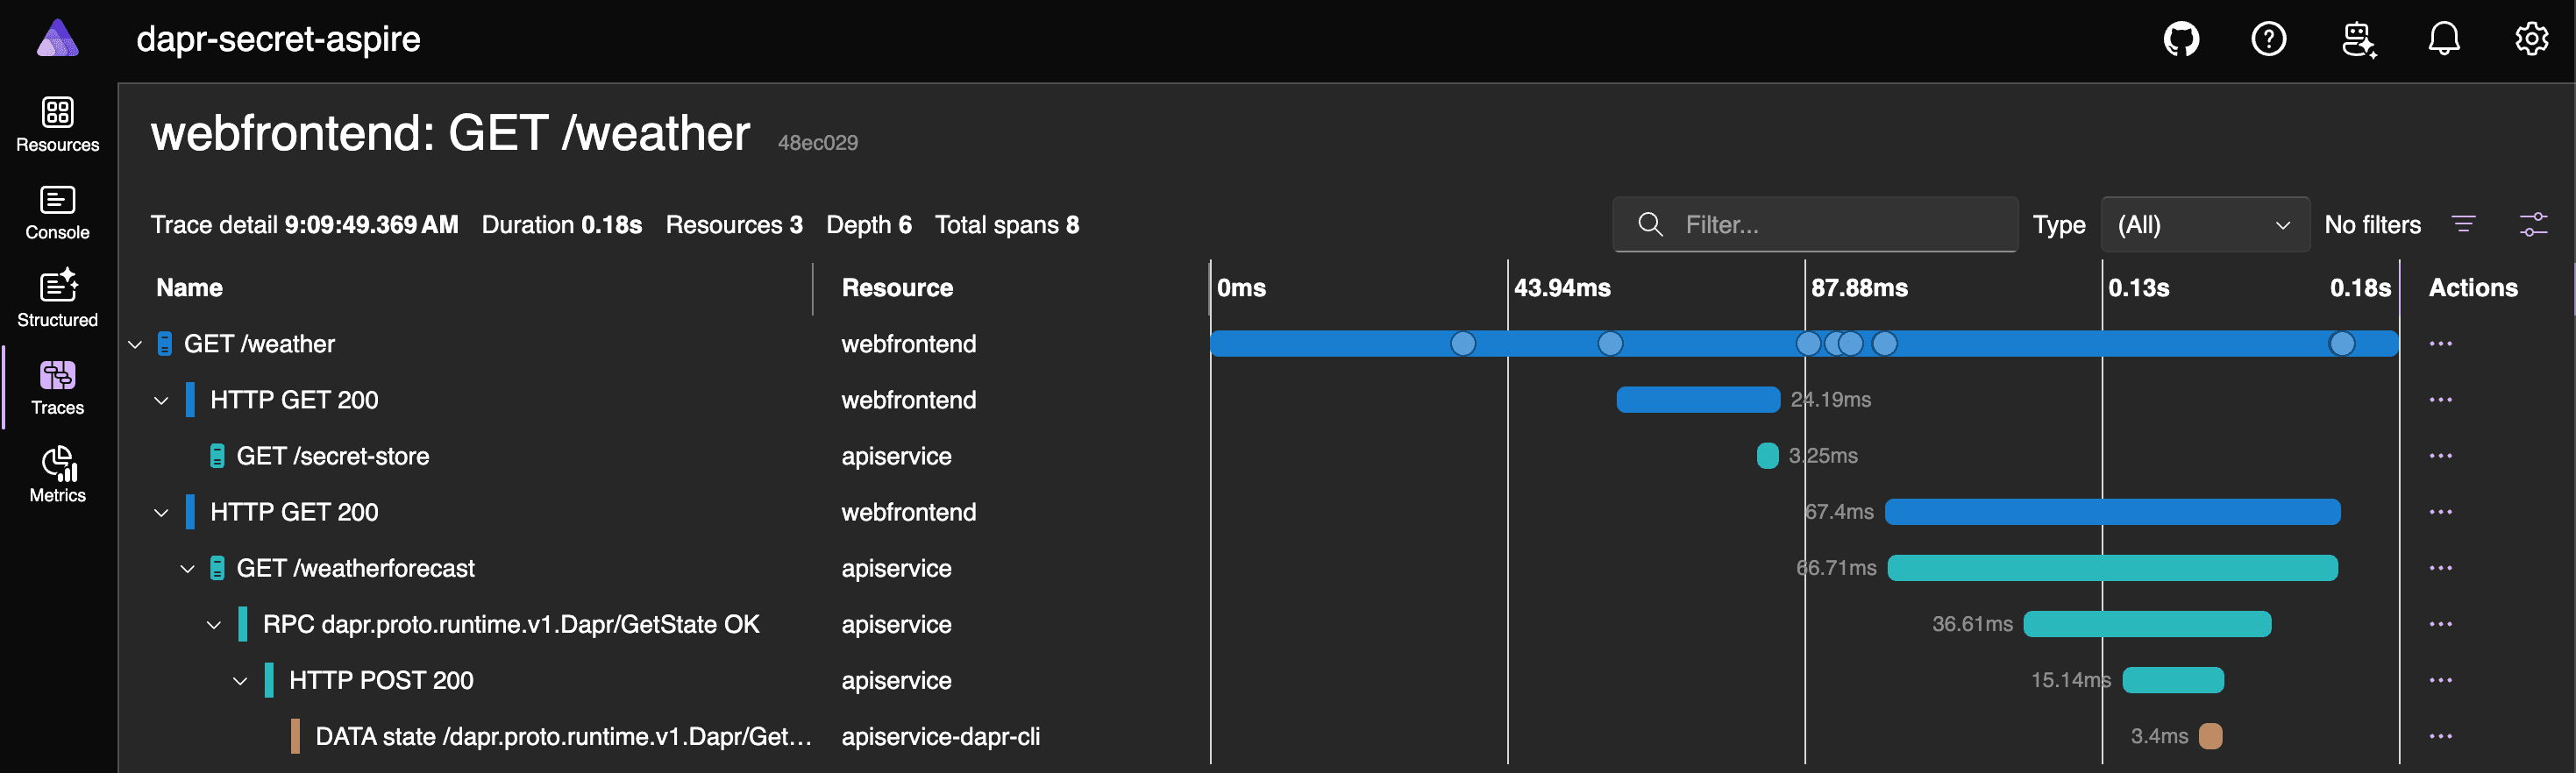Viewport: 2576px width, 773px height.
Task: Open the Console logs page
Action: [x=58, y=212]
